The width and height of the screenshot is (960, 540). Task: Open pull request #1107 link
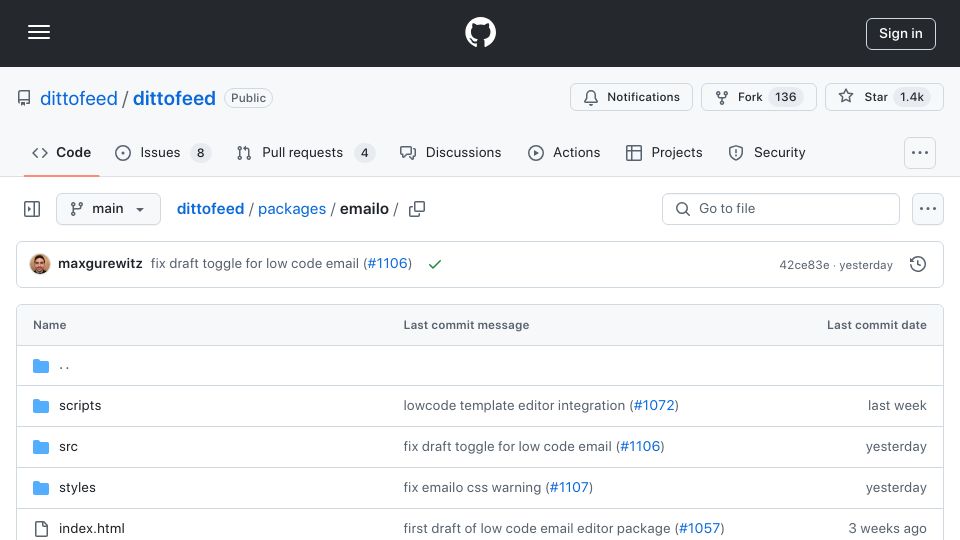569,487
